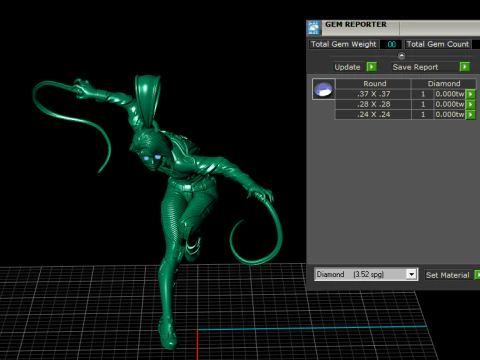This screenshot has height=360, width=480.
Task: Collapse panel using small round arrow
Action: point(401,56)
